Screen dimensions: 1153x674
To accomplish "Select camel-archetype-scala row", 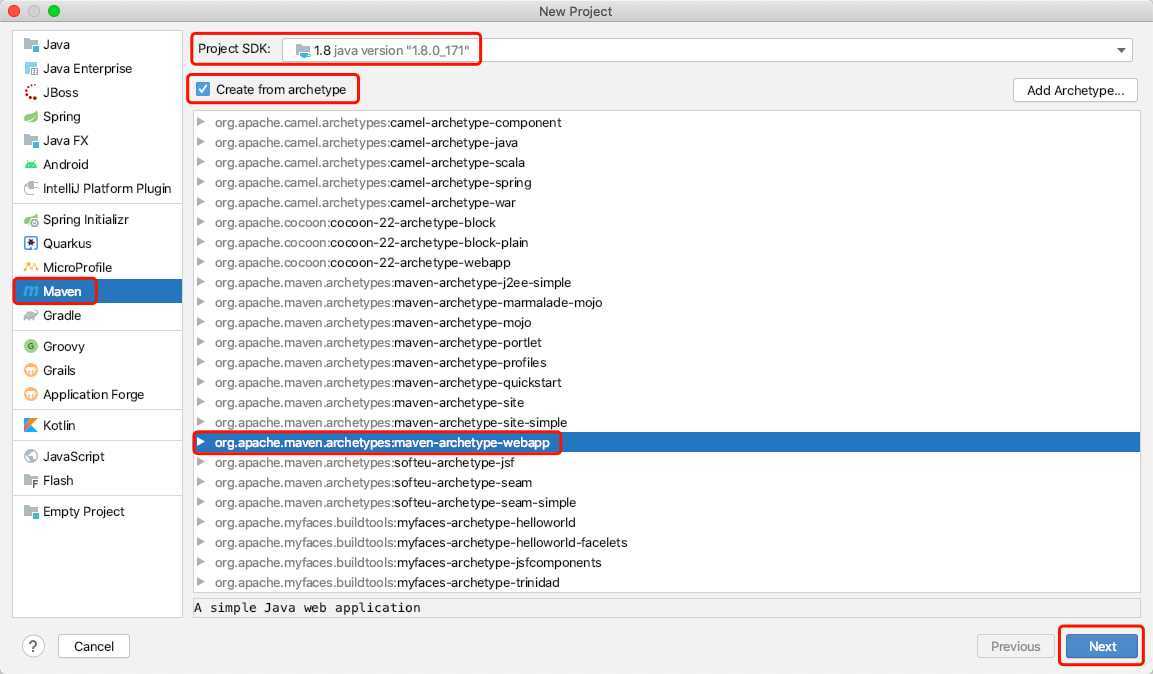I will (667, 162).
